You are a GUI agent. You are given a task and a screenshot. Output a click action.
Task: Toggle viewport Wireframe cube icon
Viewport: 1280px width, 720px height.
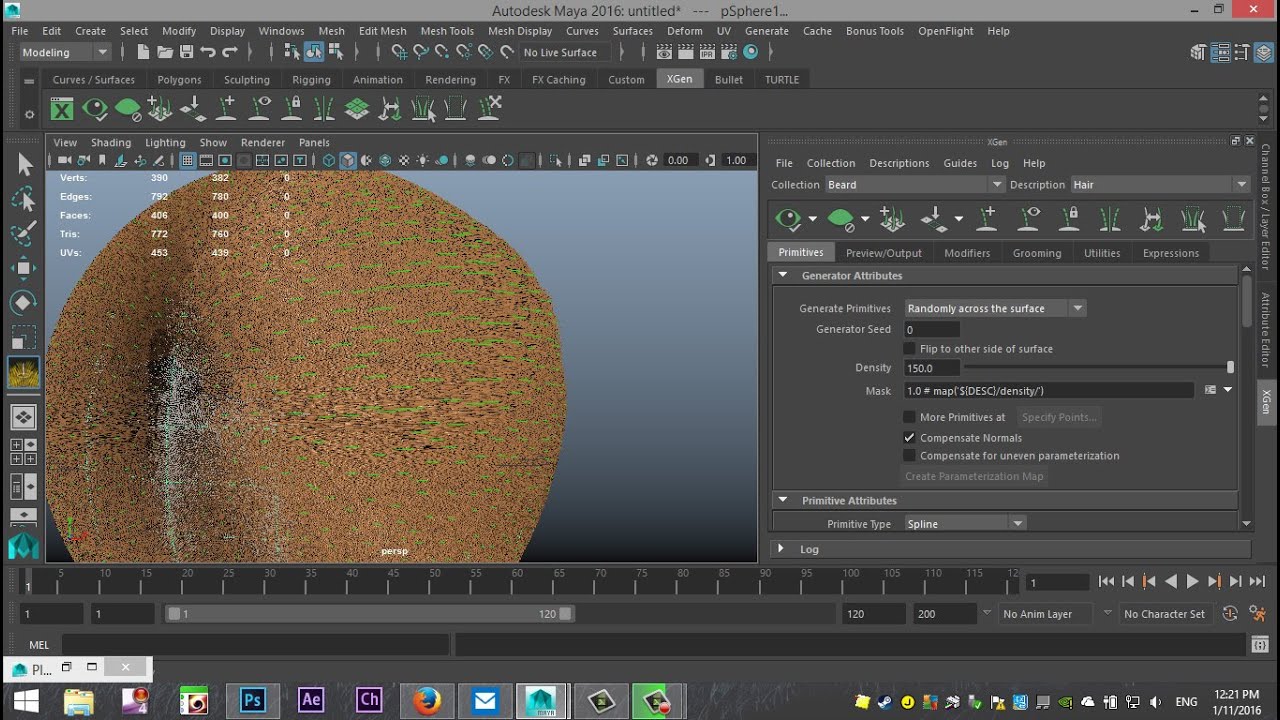click(328, 160)
